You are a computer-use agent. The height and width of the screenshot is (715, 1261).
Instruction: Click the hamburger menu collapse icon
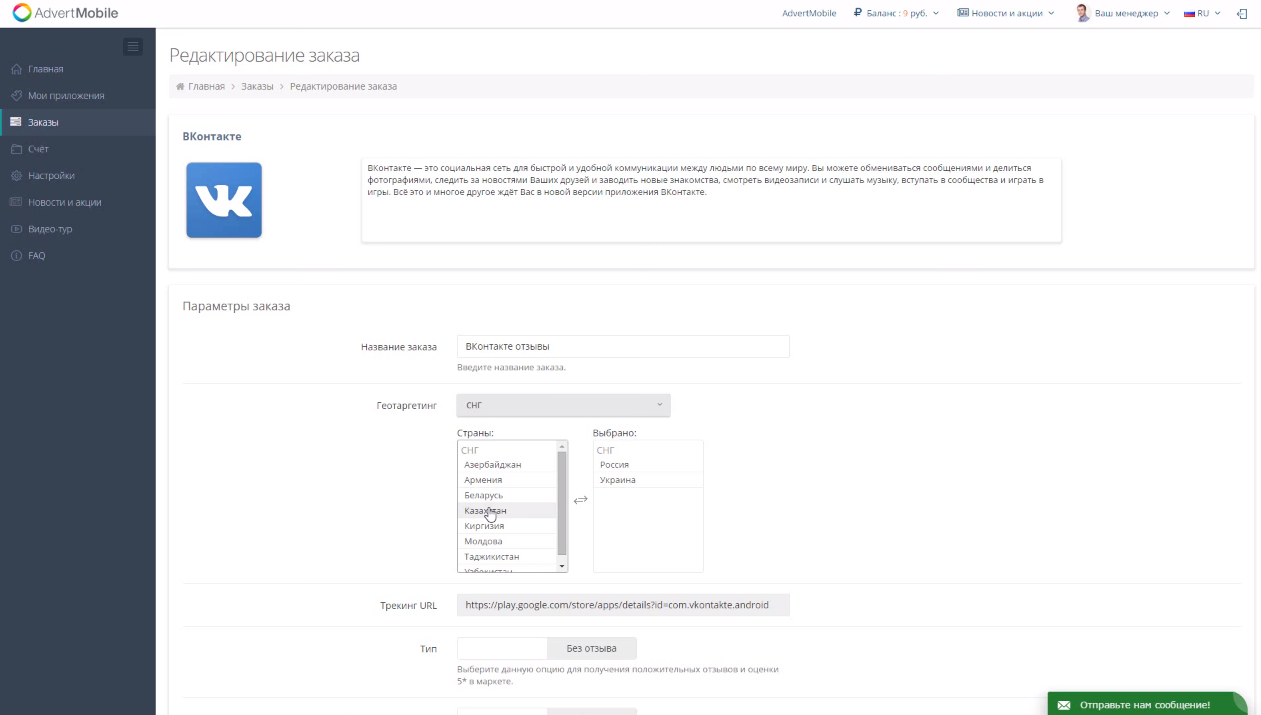click(x=132, y=47)
